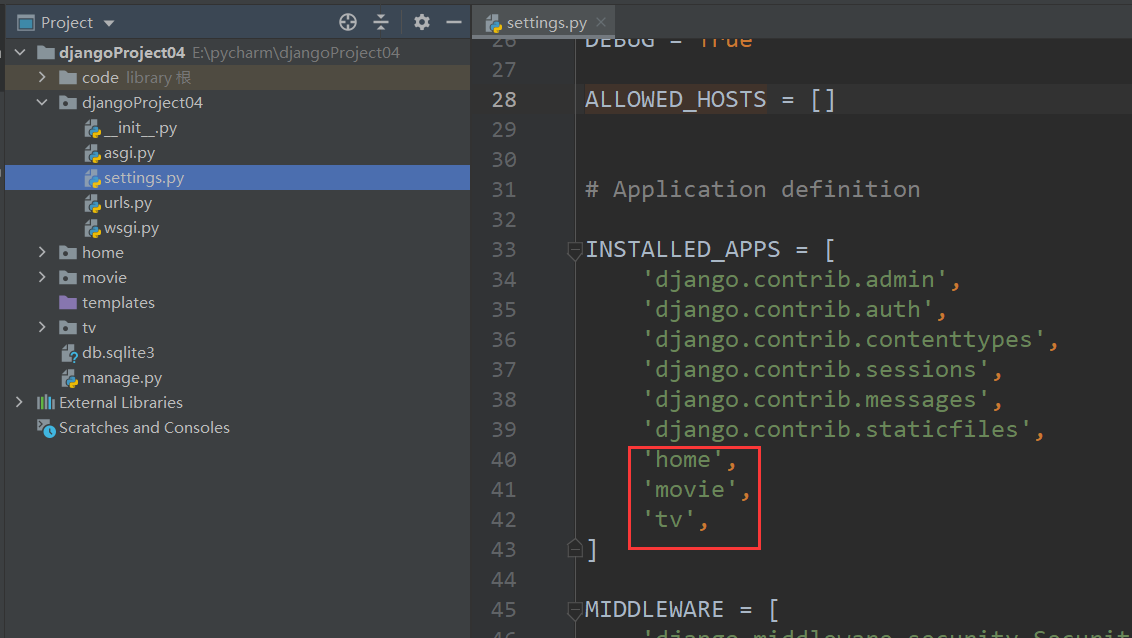Screen dimensions: 1132x638
Task: Click the fold end marker at line 43
Action: click(x=575, y=549)
